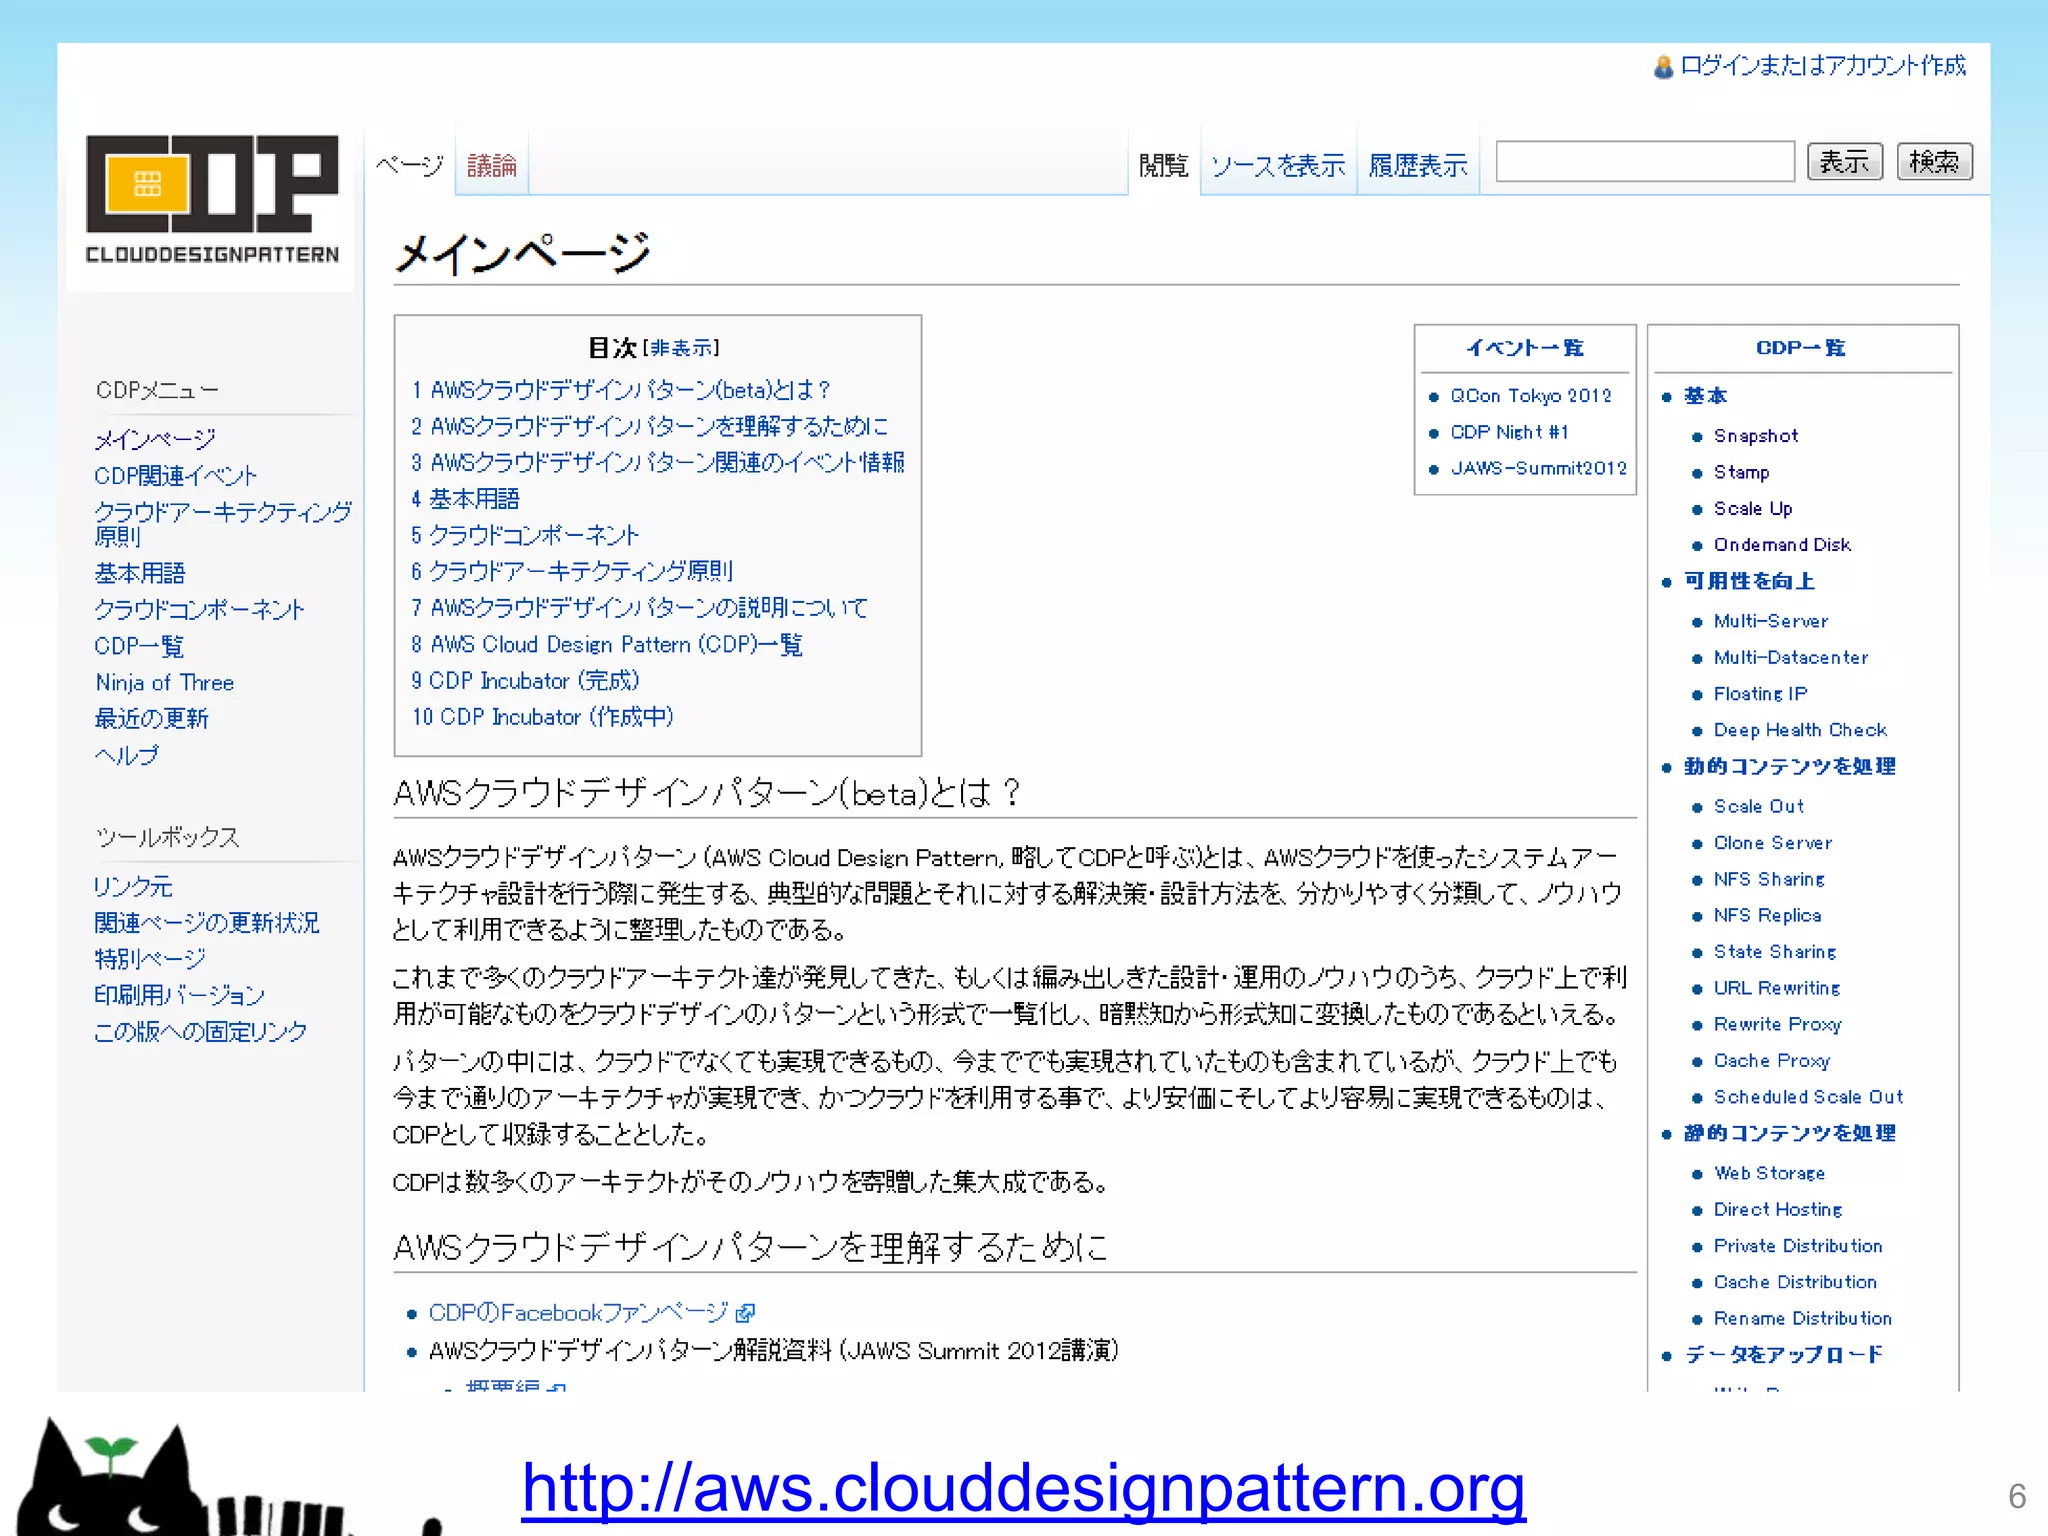Image resolution: width=2048 pixels, height=1536 pixels.
Task: Open メインページ in the sidebar
Action: point(155,439)
